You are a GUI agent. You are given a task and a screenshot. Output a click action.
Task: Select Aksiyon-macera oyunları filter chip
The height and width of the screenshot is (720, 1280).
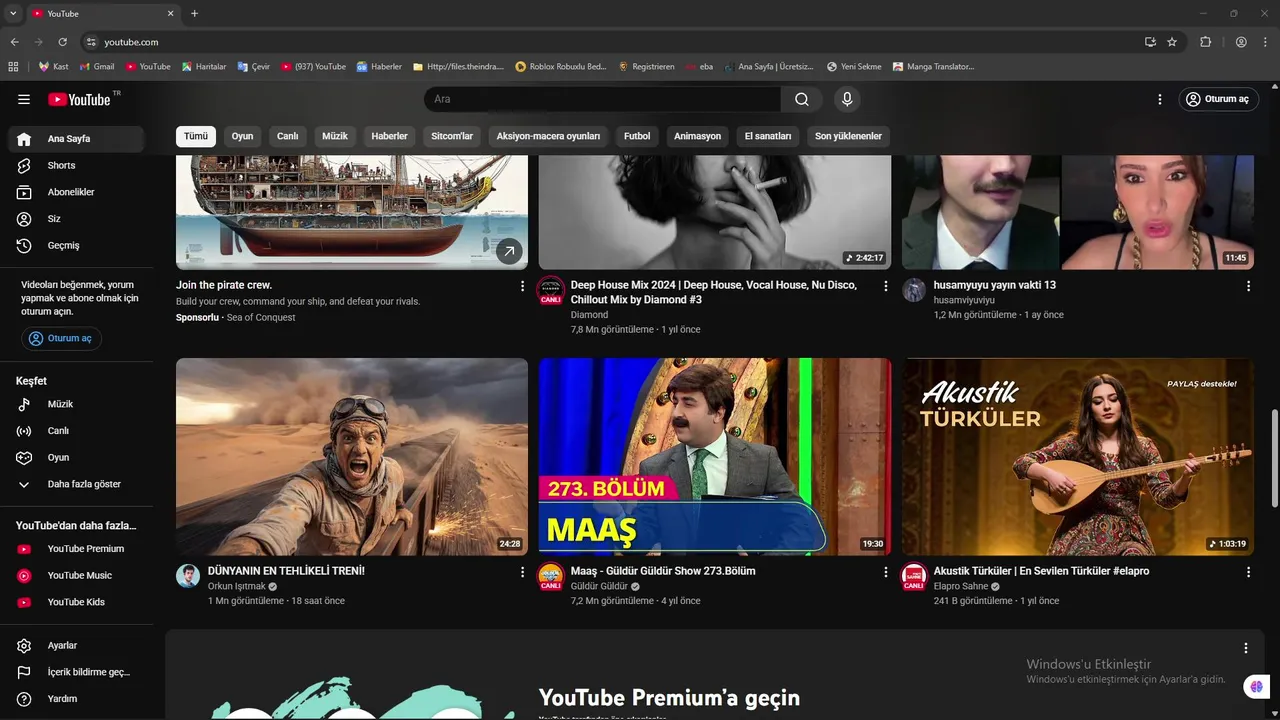[548, 136]
